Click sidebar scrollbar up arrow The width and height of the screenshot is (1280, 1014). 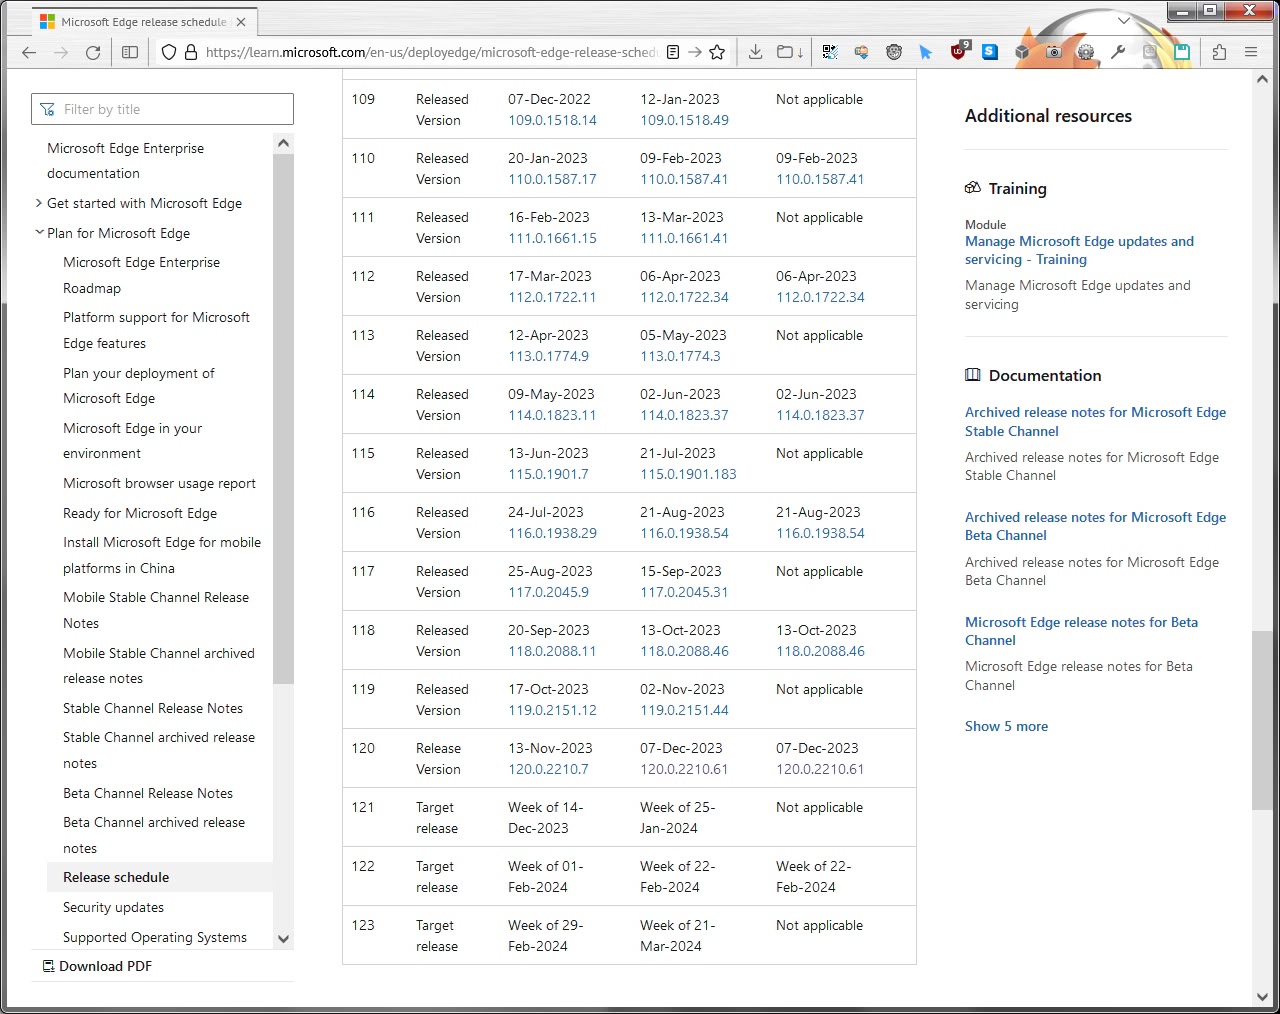pyautogui.click(x=283, y=143)
